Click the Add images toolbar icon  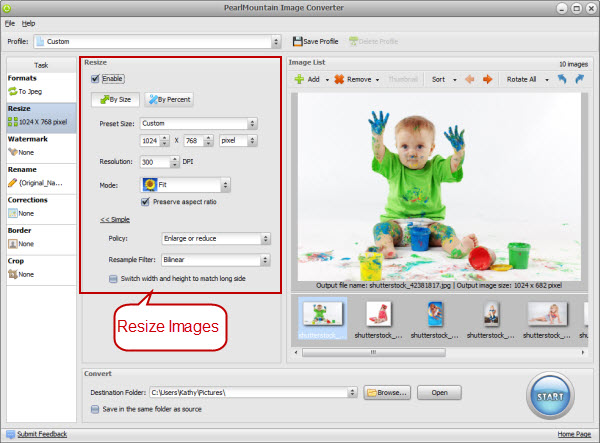tap(298, 79)
